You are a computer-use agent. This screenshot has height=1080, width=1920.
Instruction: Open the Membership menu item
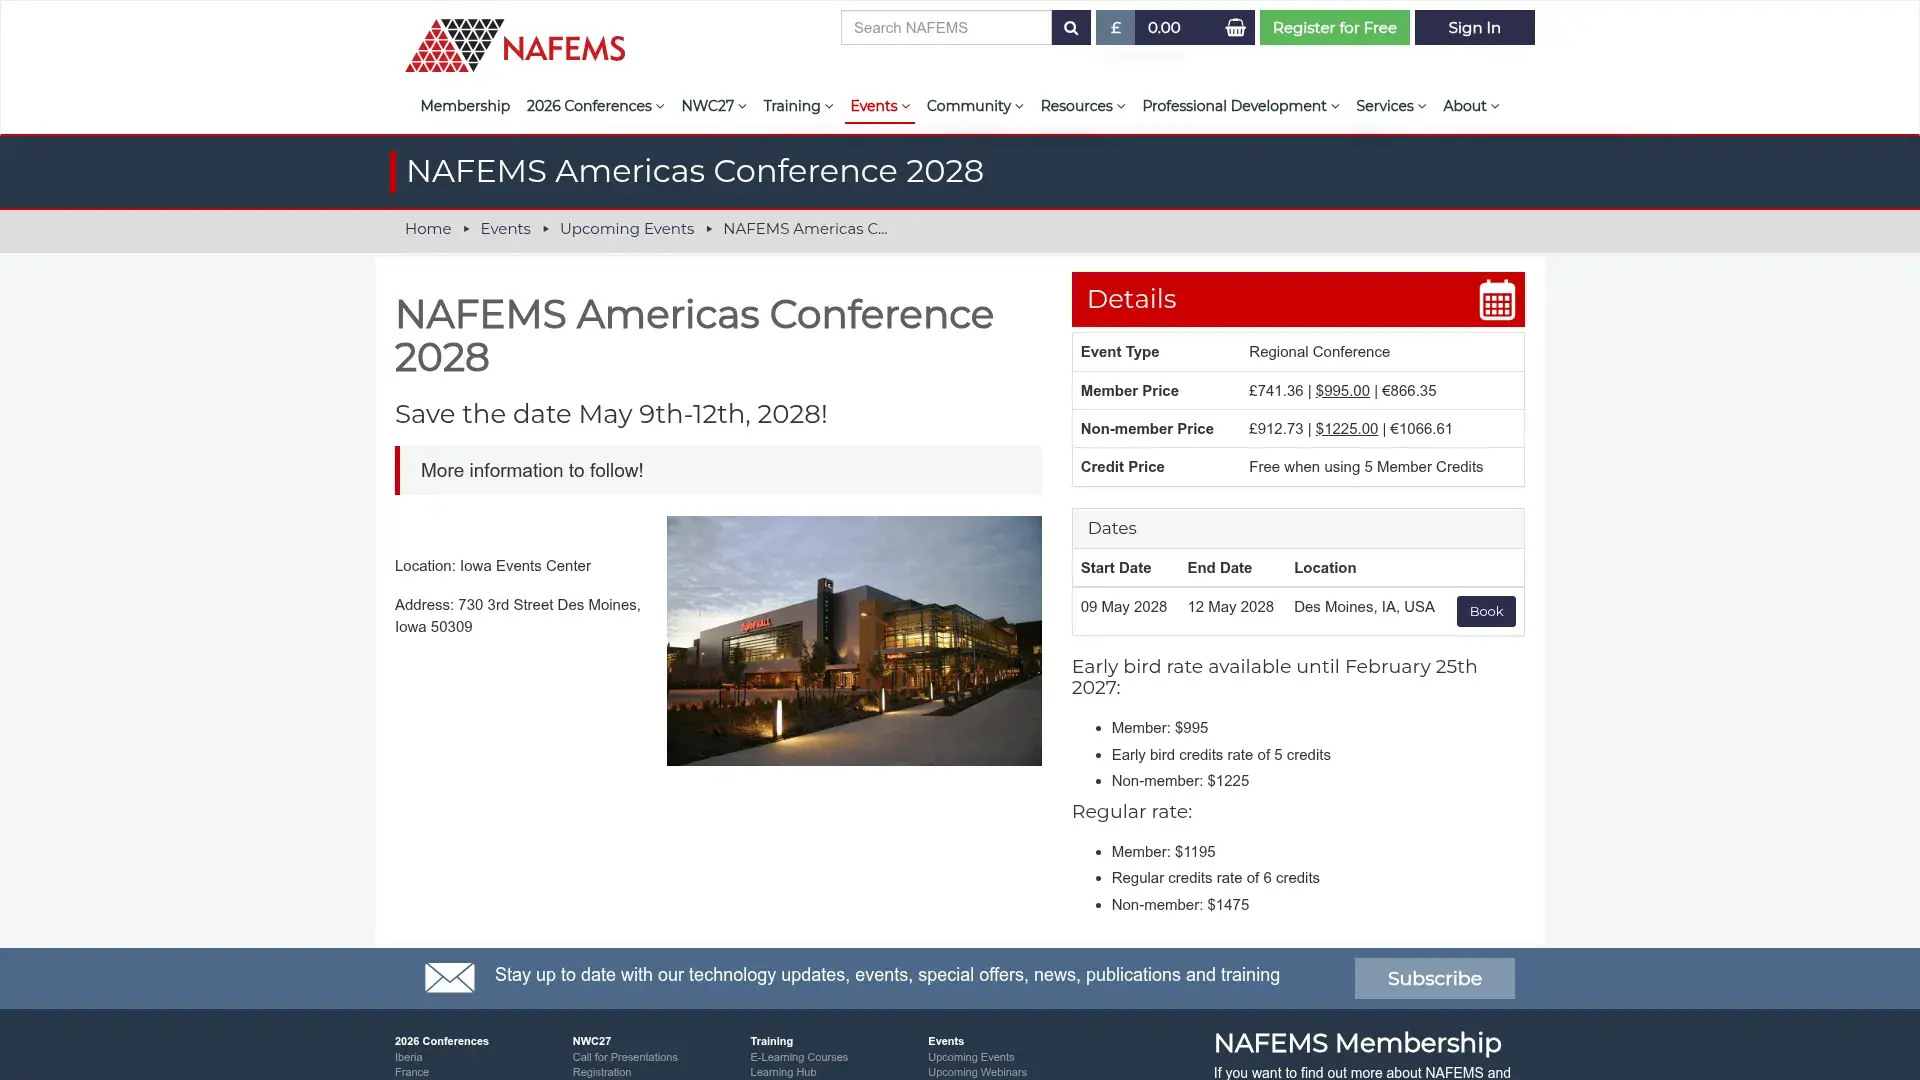(x=465, y=106)
